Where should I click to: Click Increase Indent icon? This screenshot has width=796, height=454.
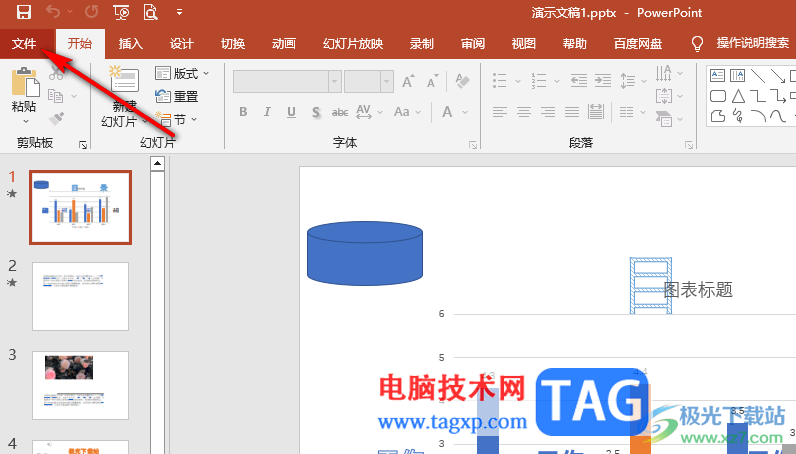[603, 81]
